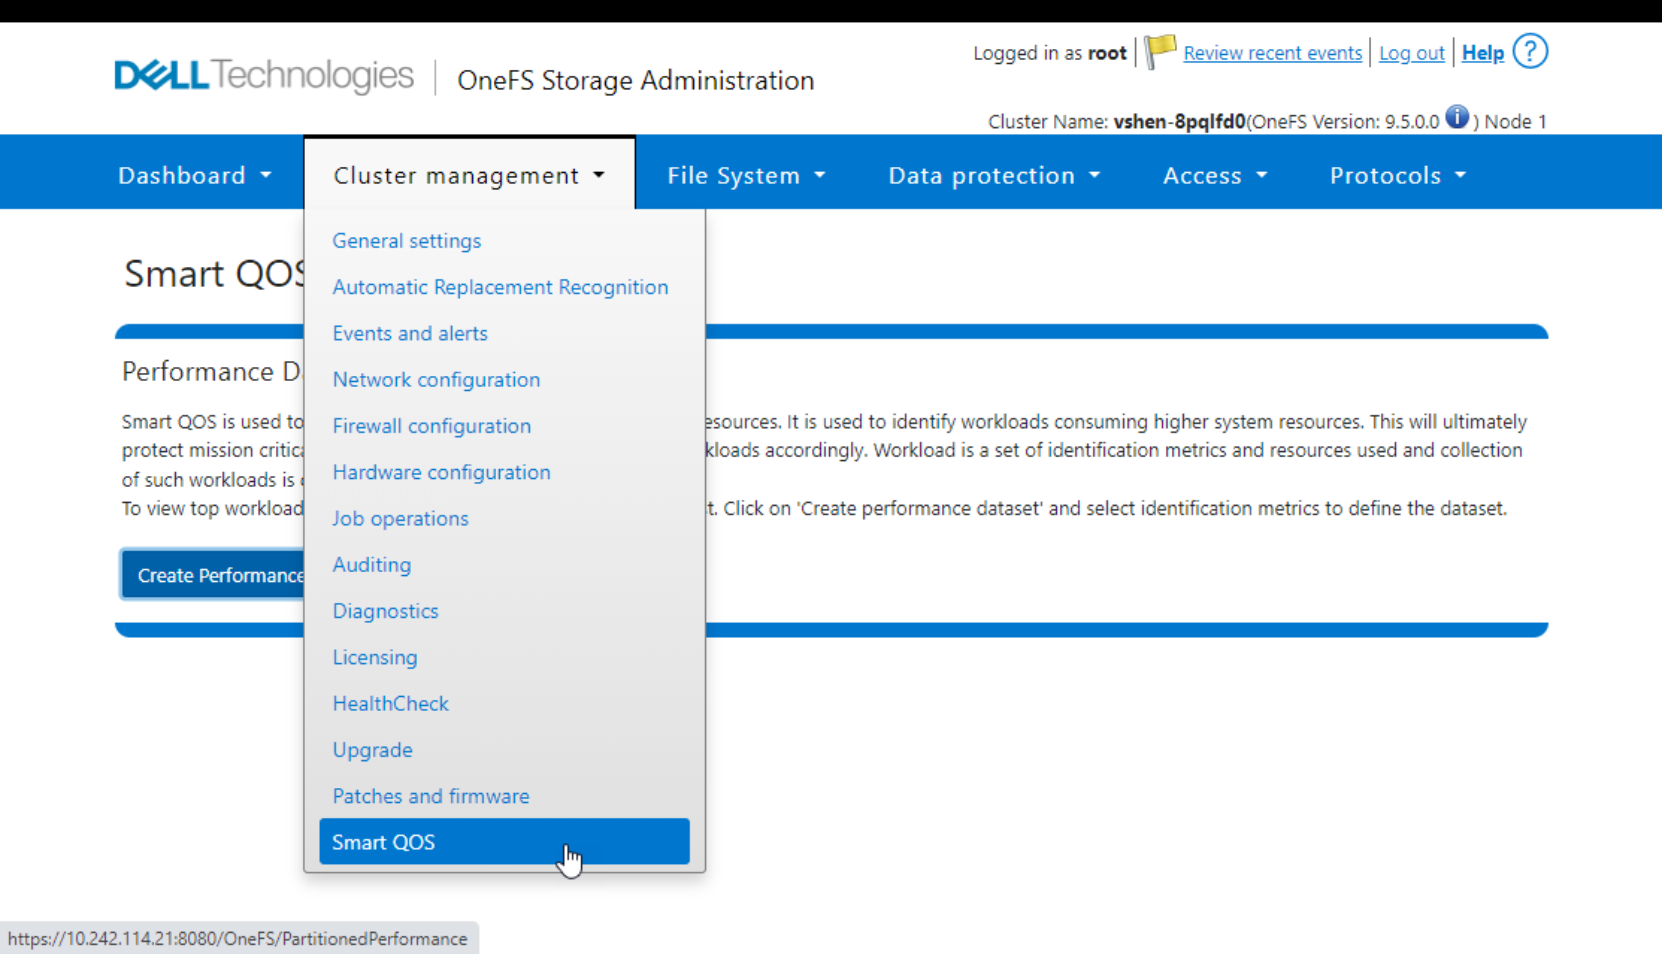Select General settings menu entry
Image resolution: width=1662 pixels, height=954 pixels.
407,241
